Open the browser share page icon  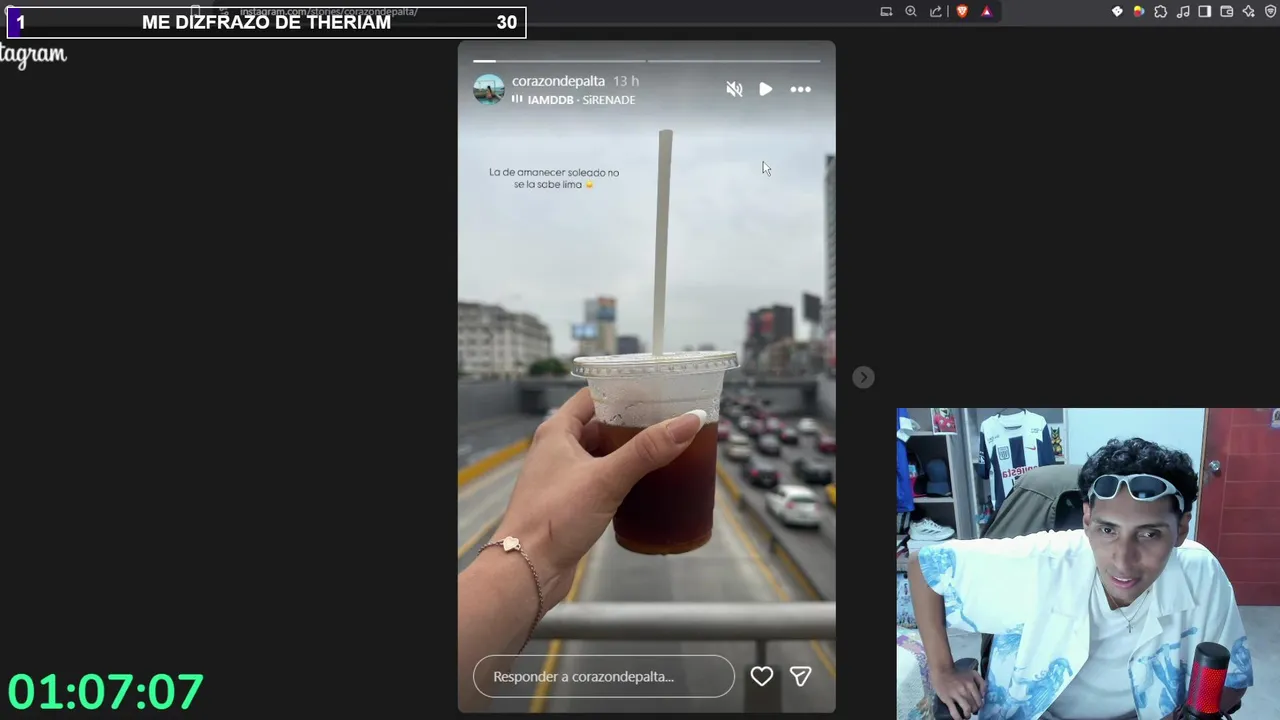(x=936, y=12)
